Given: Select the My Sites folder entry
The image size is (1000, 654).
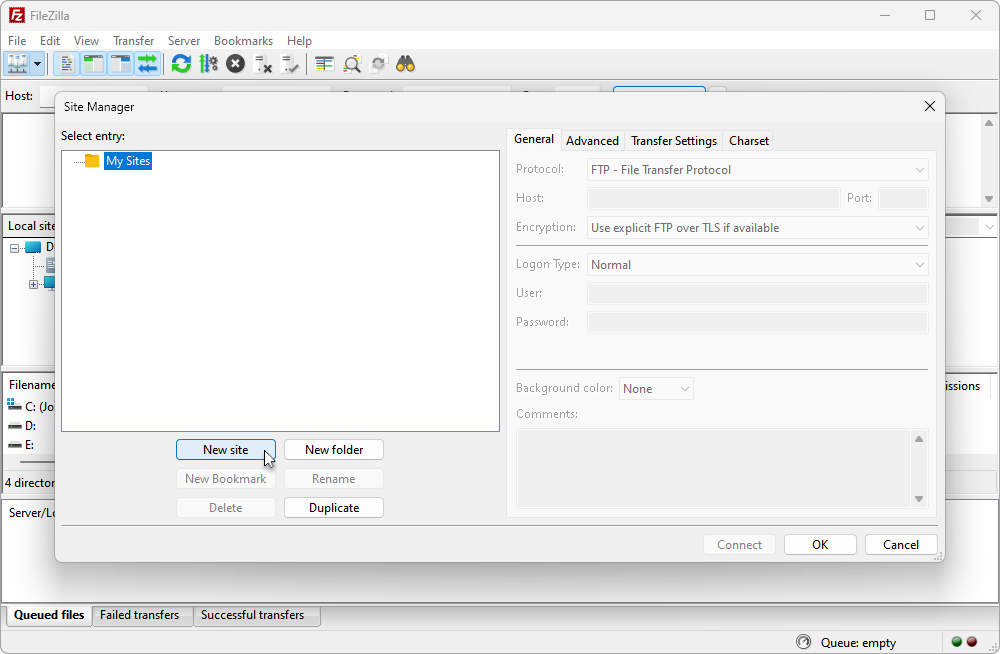Looking at the screenshot, I should pyautogui.click(x=128, y=161).
